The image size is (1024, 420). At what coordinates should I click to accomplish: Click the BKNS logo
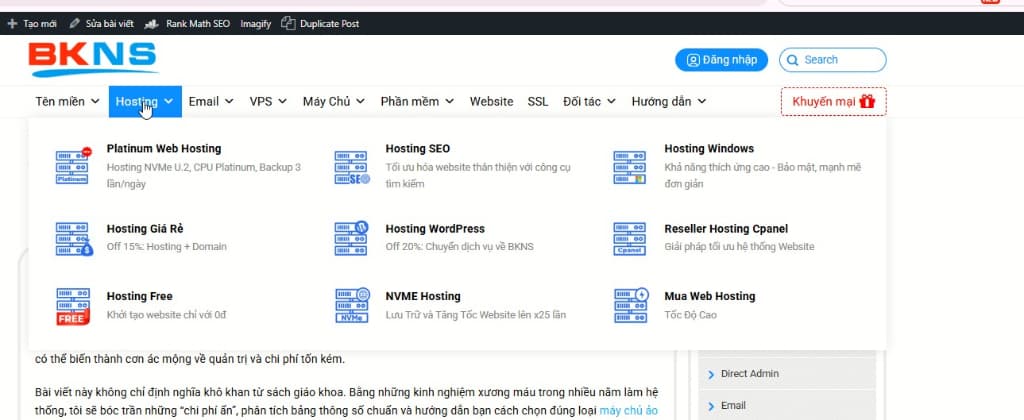[x=93, y=59]
